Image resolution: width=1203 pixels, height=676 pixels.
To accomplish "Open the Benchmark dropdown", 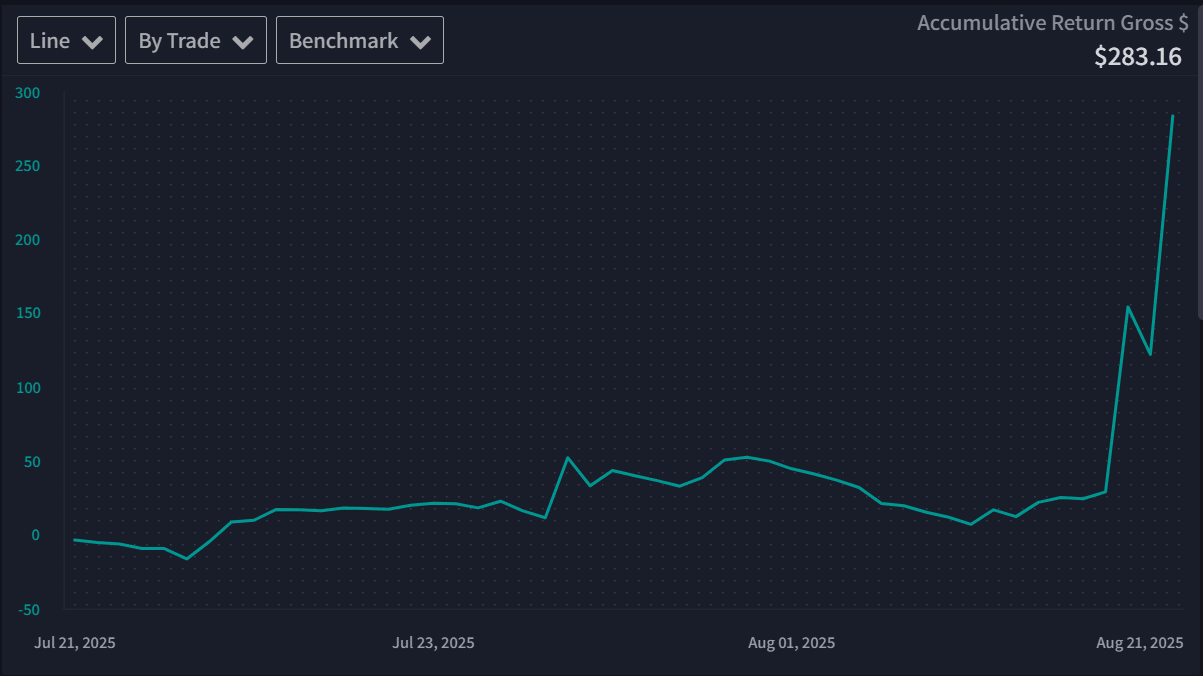I will 359,41.
